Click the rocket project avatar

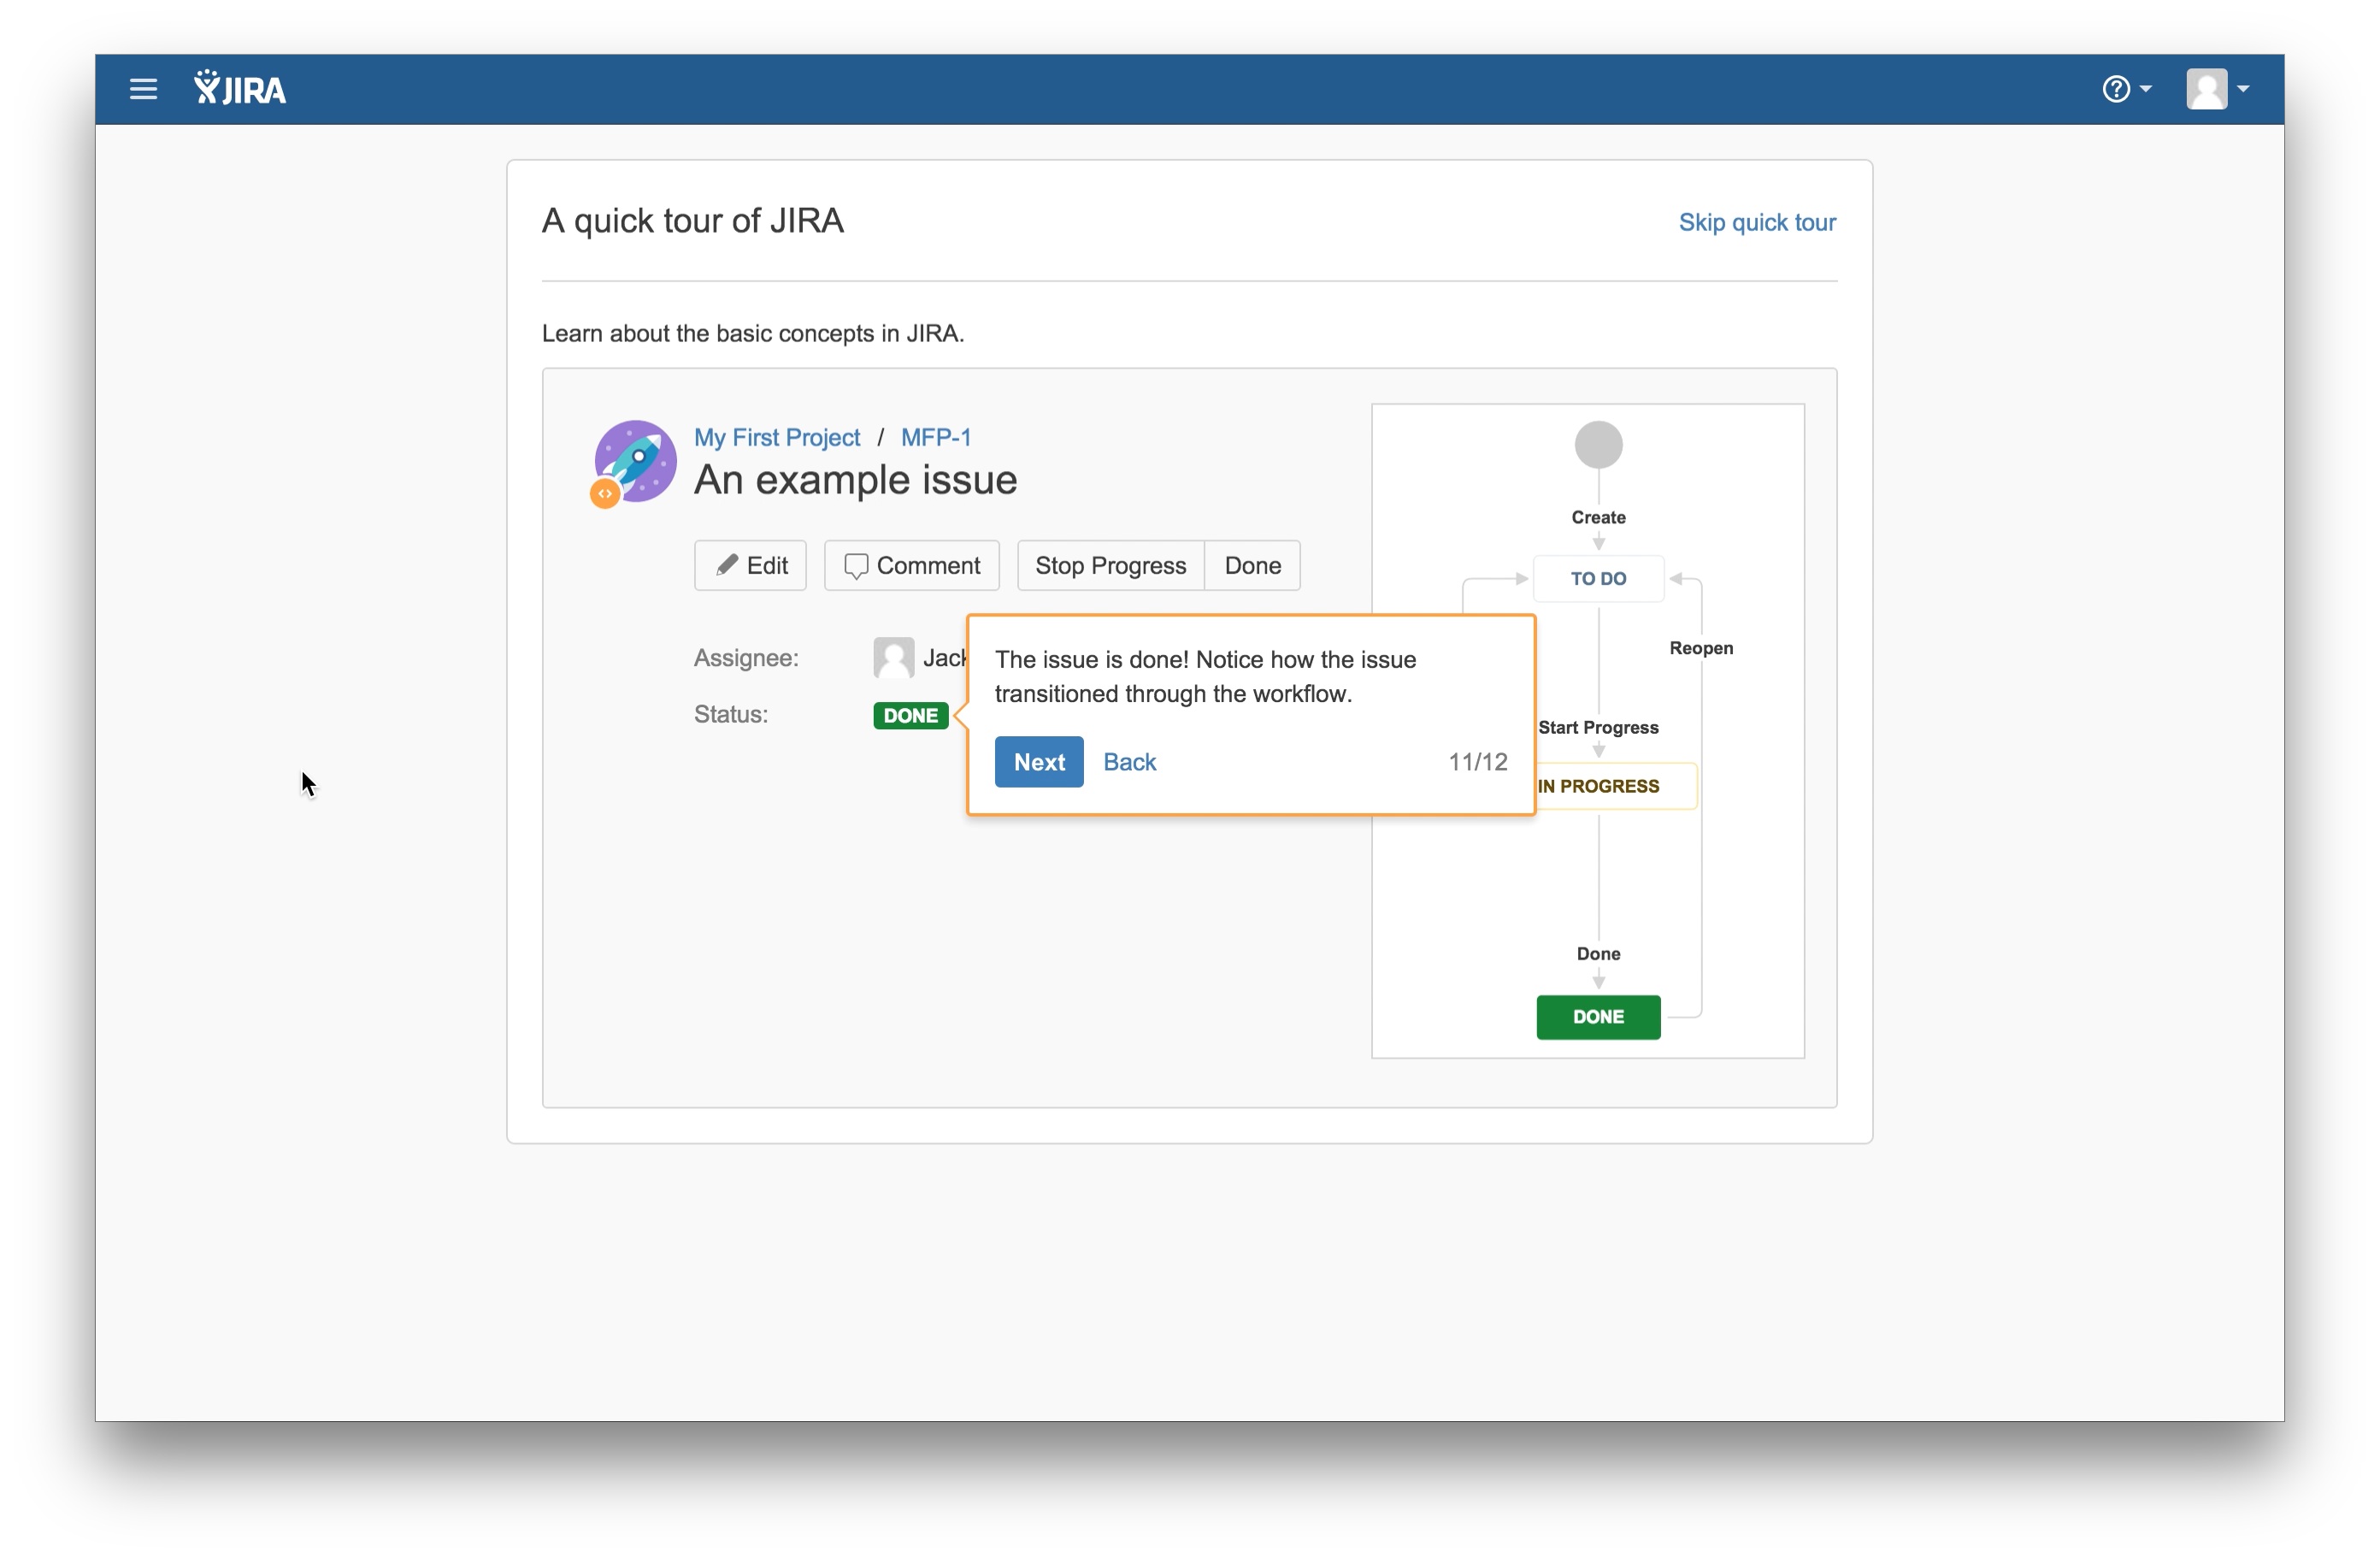634,463
